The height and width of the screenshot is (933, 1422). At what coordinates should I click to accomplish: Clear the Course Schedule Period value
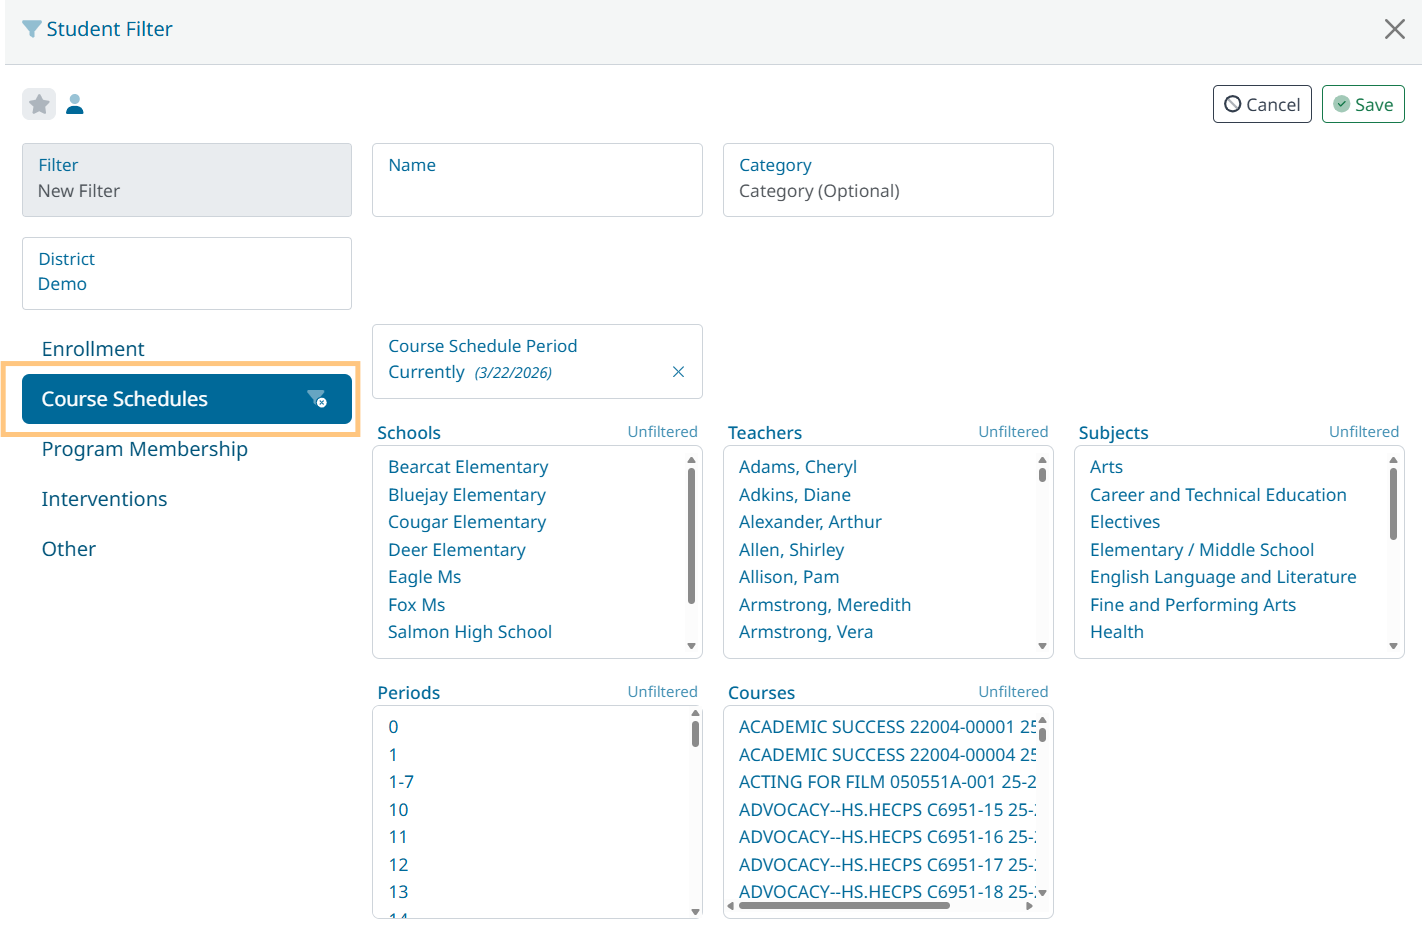point(678,372)
